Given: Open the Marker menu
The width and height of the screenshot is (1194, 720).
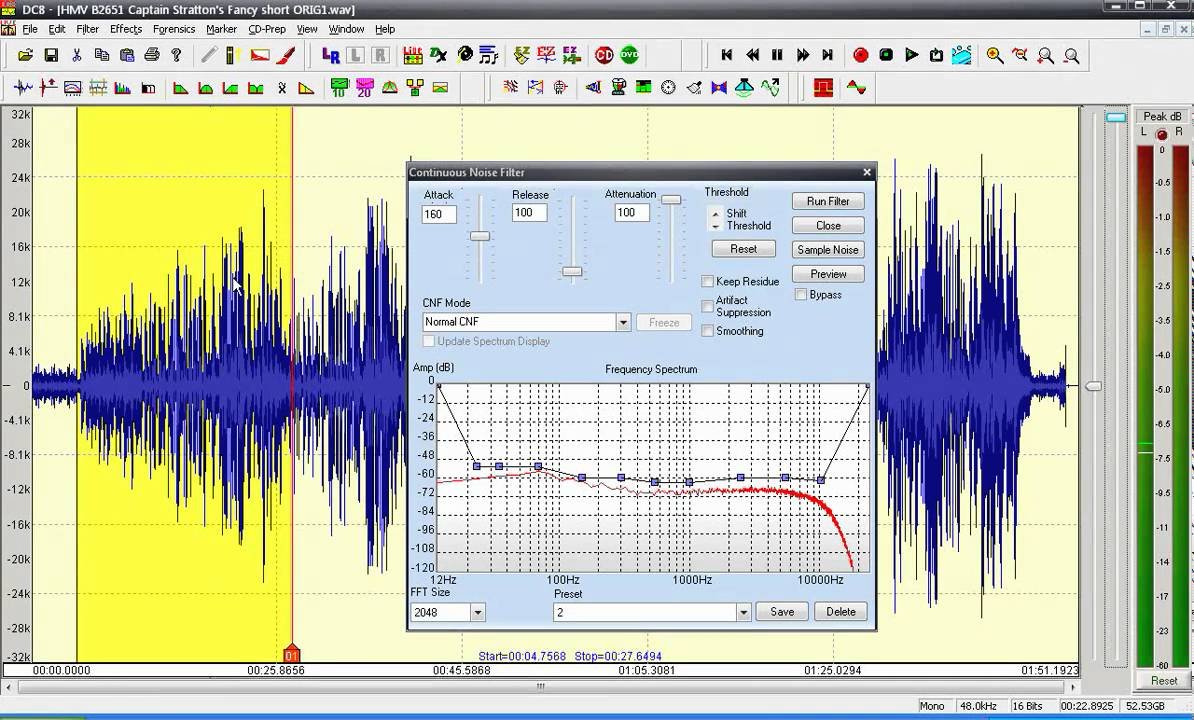Looking at the screenshot, I should 221,29.
